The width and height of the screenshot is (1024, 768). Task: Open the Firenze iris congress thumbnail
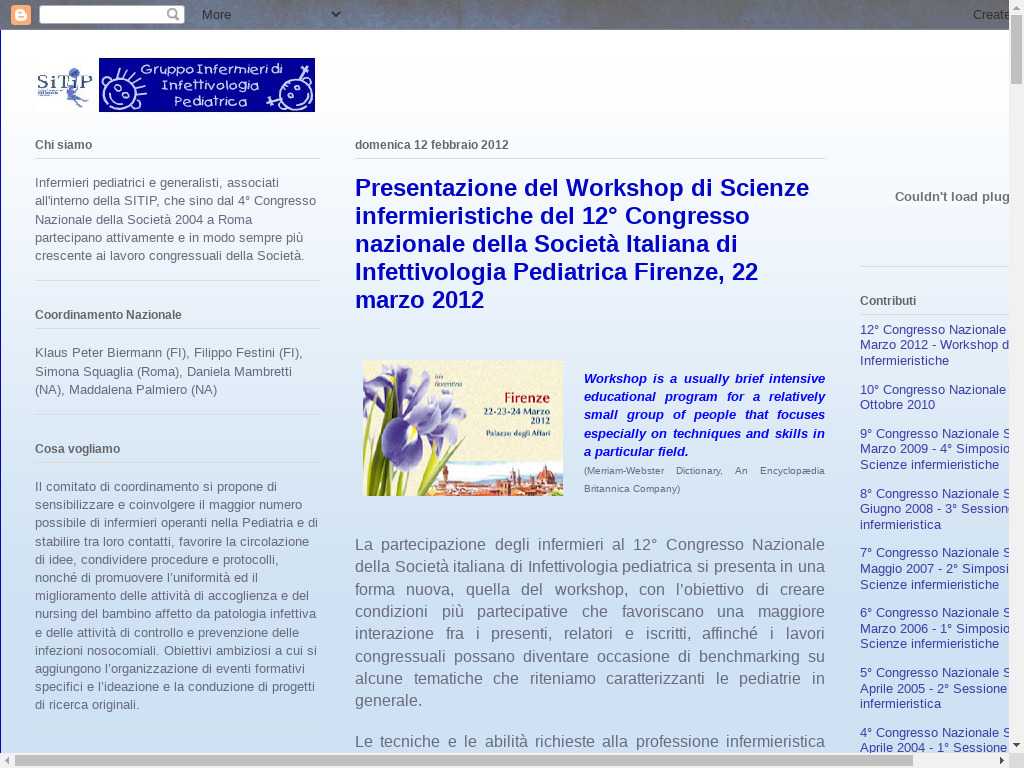(463, 428)
